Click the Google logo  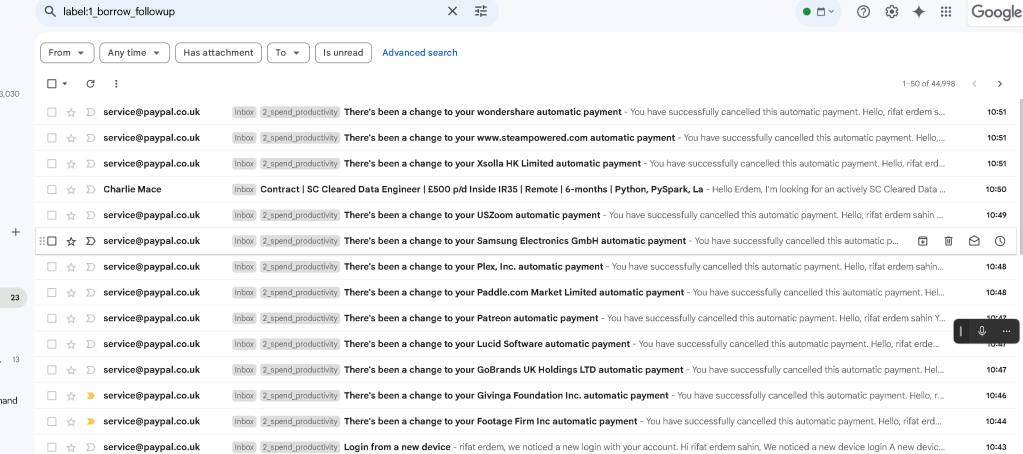pos(995,12)
